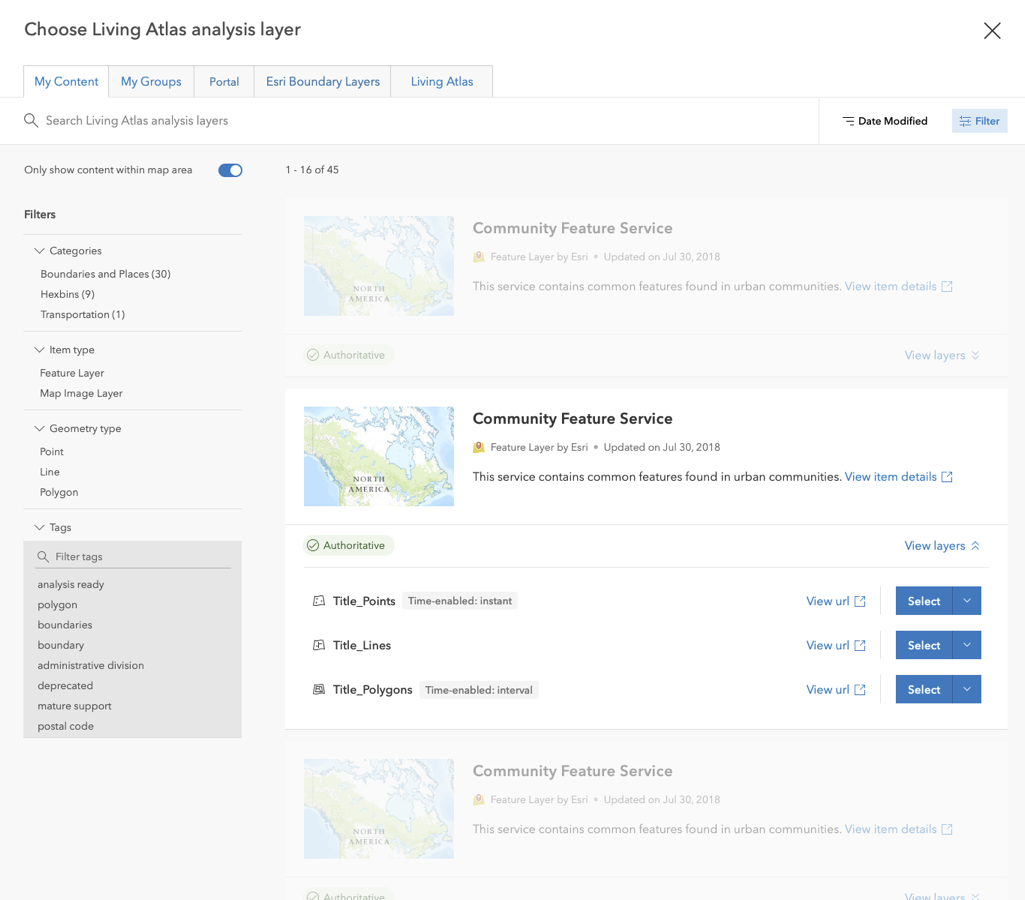Toggle Only show content within map area
Screen dimensions: 1025x900
[230, 170]
